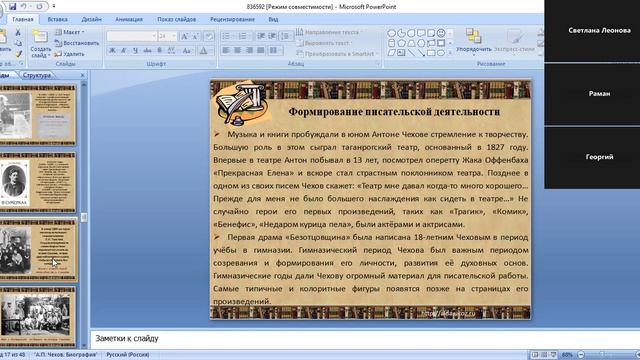Select the arrow line shape in gallery
640x360 pixels.
[x=421, y=53]
